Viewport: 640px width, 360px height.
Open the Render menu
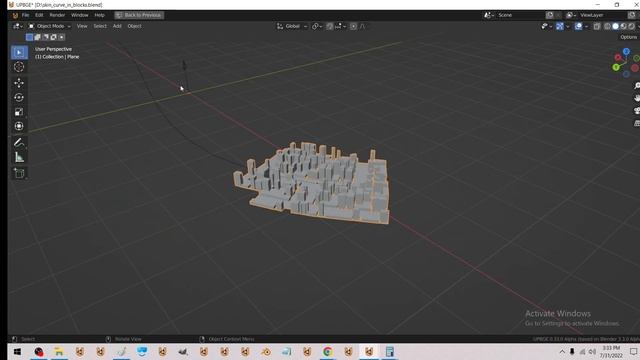(x=57, y=15)
